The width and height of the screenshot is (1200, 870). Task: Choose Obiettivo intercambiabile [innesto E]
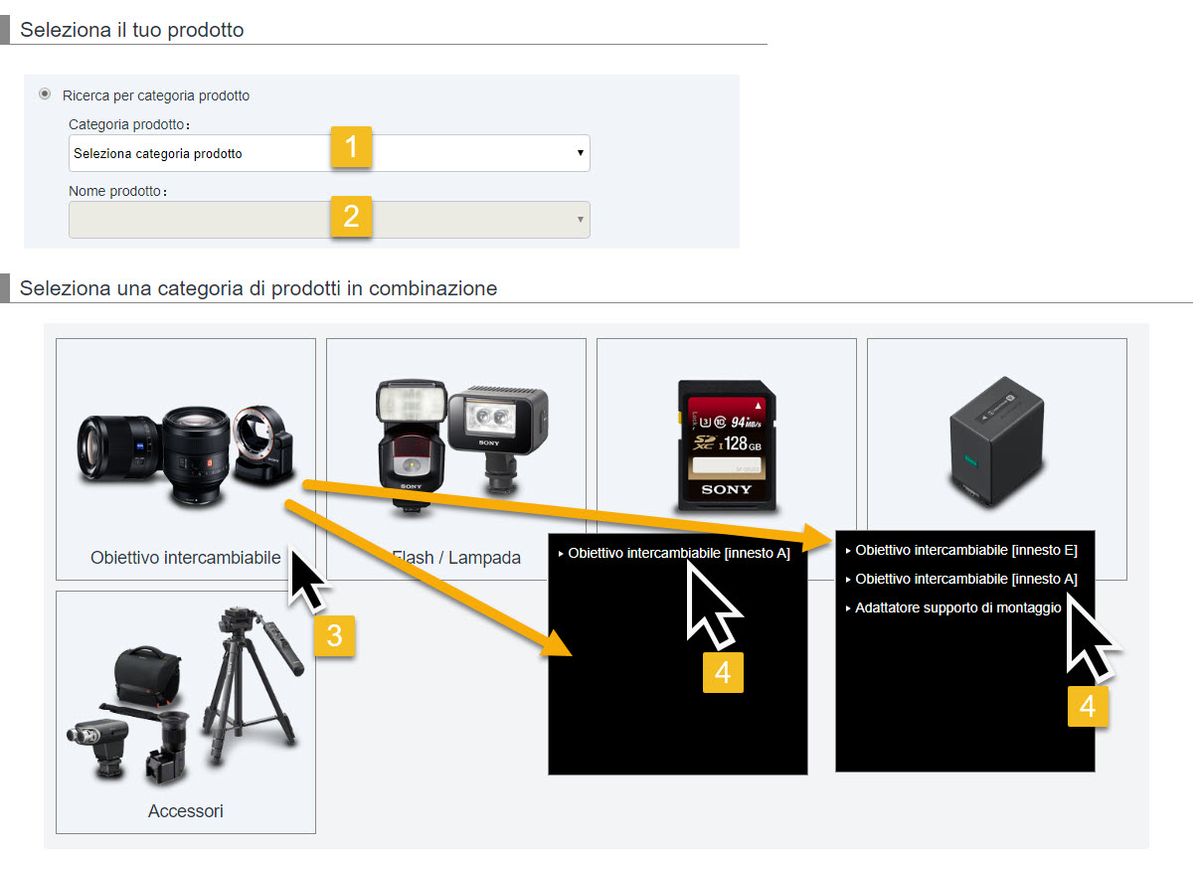point(966,550)
